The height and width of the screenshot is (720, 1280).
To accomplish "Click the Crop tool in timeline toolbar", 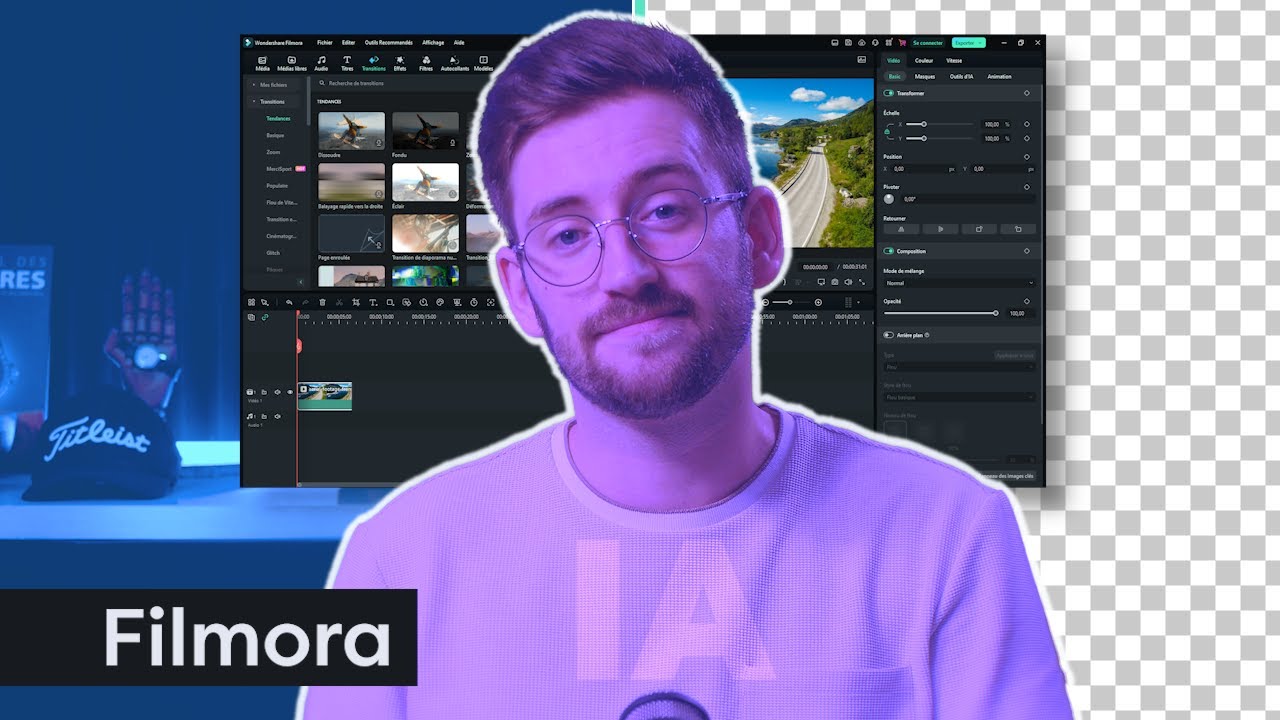I will (x=356, y=302).
